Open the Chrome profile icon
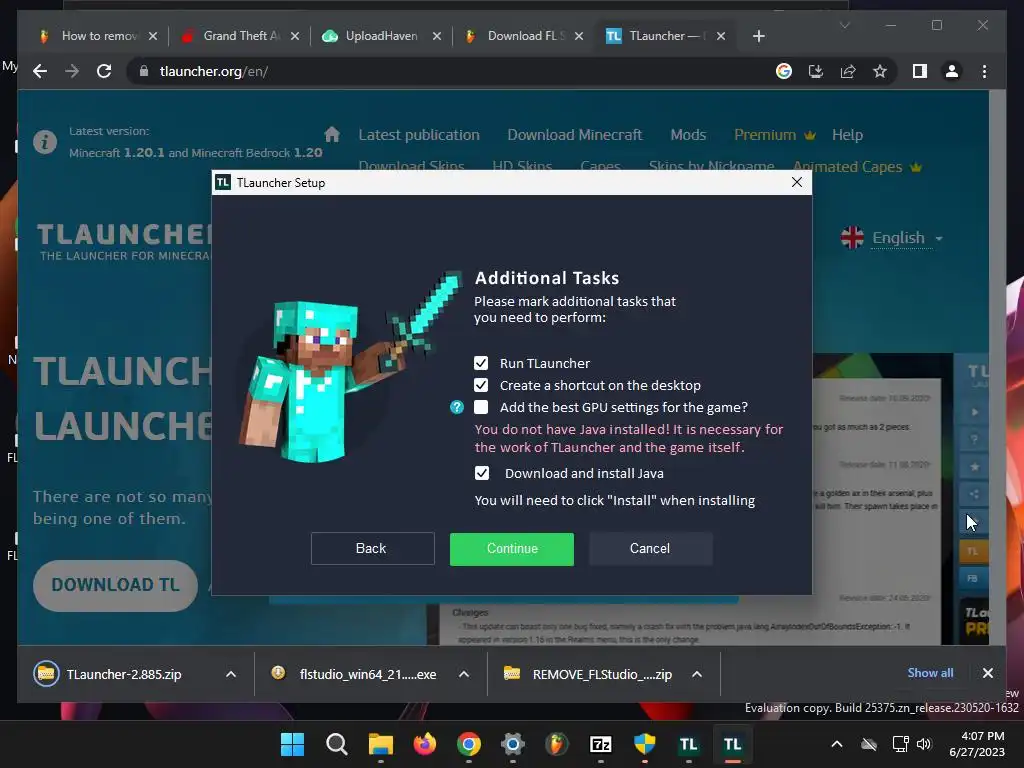 [952, 71]
